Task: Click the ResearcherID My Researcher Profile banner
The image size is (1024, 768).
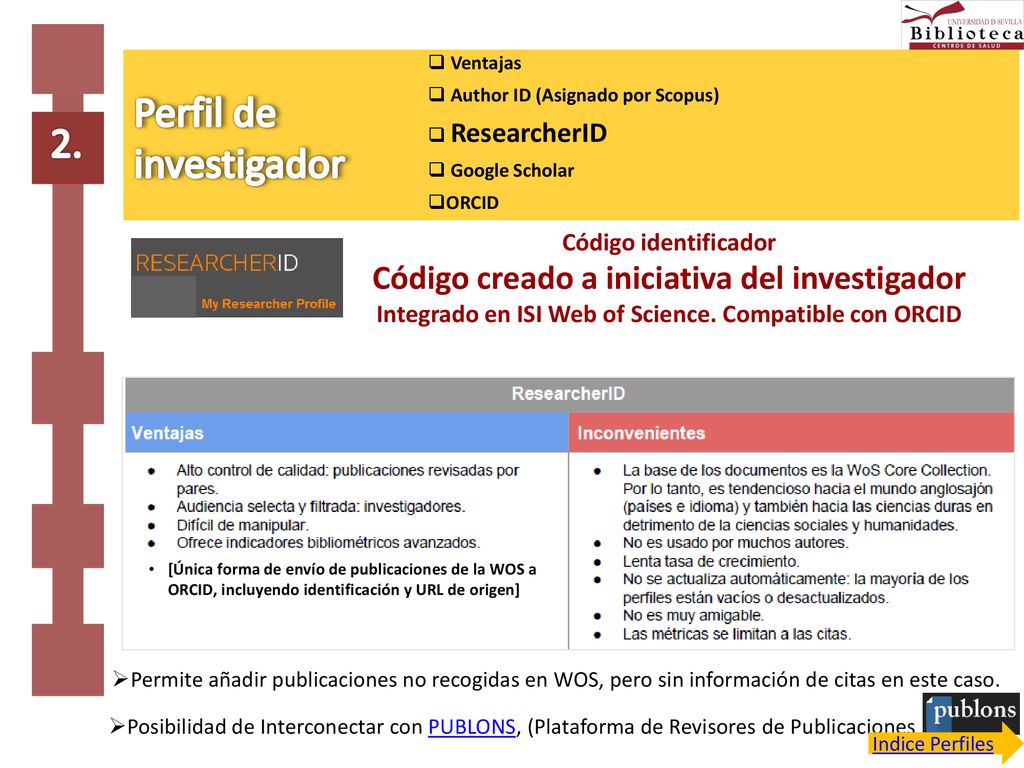Action: click(x=236, y=278)
